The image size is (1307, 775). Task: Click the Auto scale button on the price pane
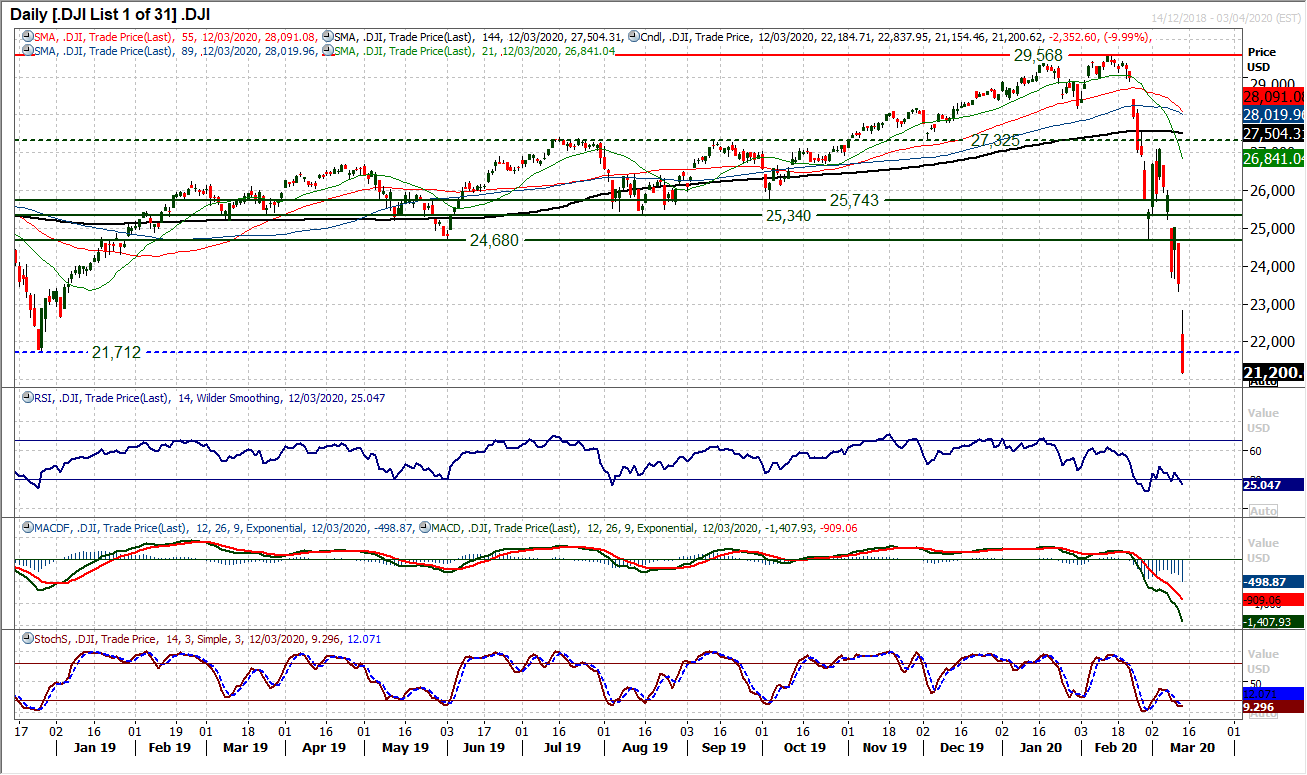(x=1263, y=382)
